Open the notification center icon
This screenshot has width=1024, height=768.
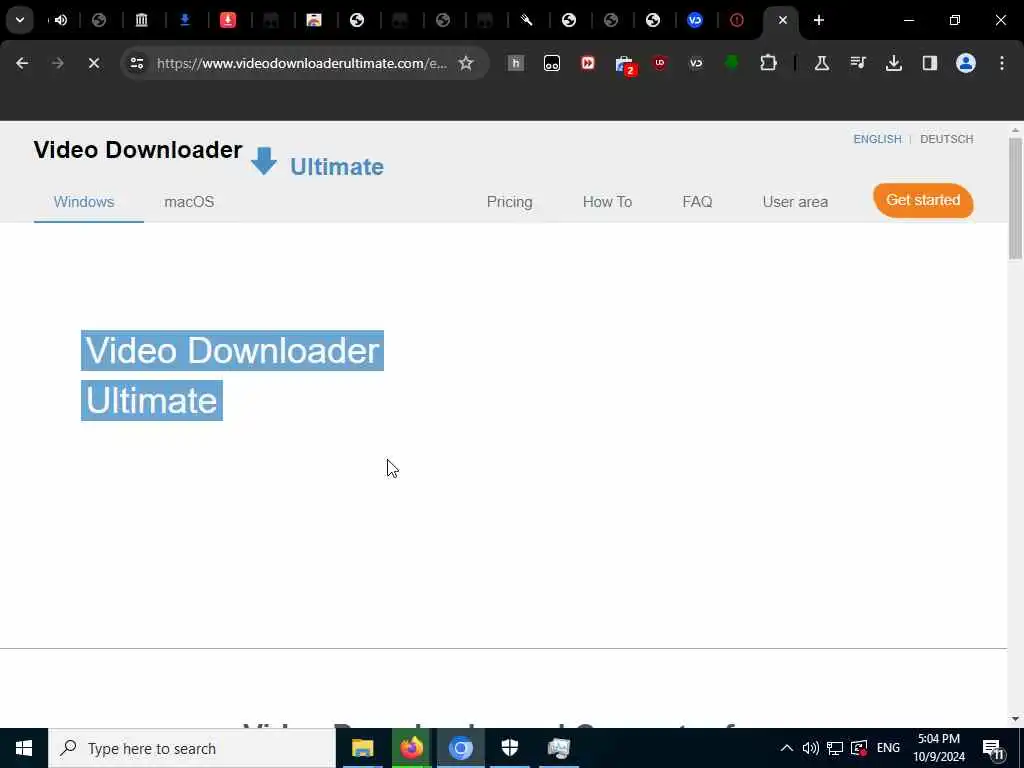pos(993,749)
